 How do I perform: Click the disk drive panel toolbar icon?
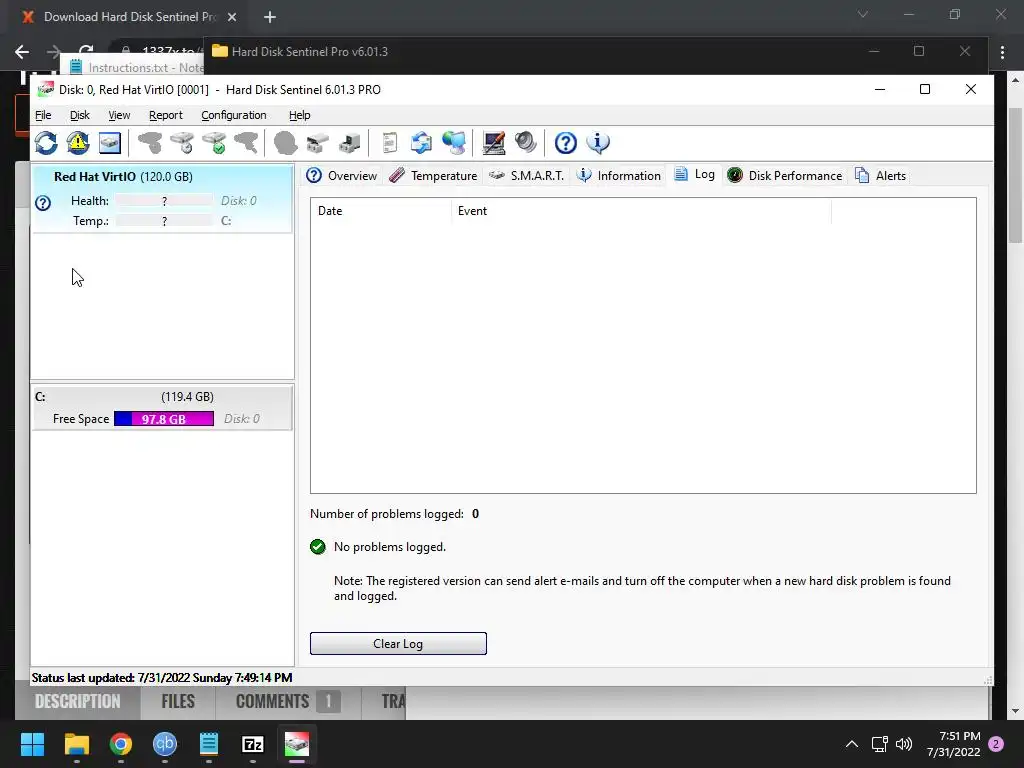pyautogui.click(x=110, y=143)
